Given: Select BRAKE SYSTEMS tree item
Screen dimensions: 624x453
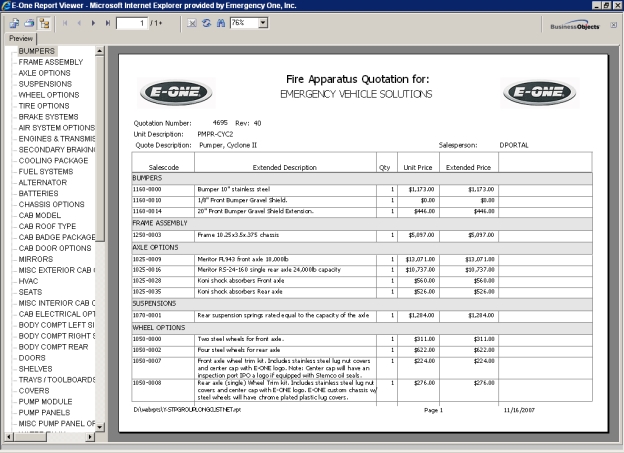Looking at the screenshot, I should 49,117.
